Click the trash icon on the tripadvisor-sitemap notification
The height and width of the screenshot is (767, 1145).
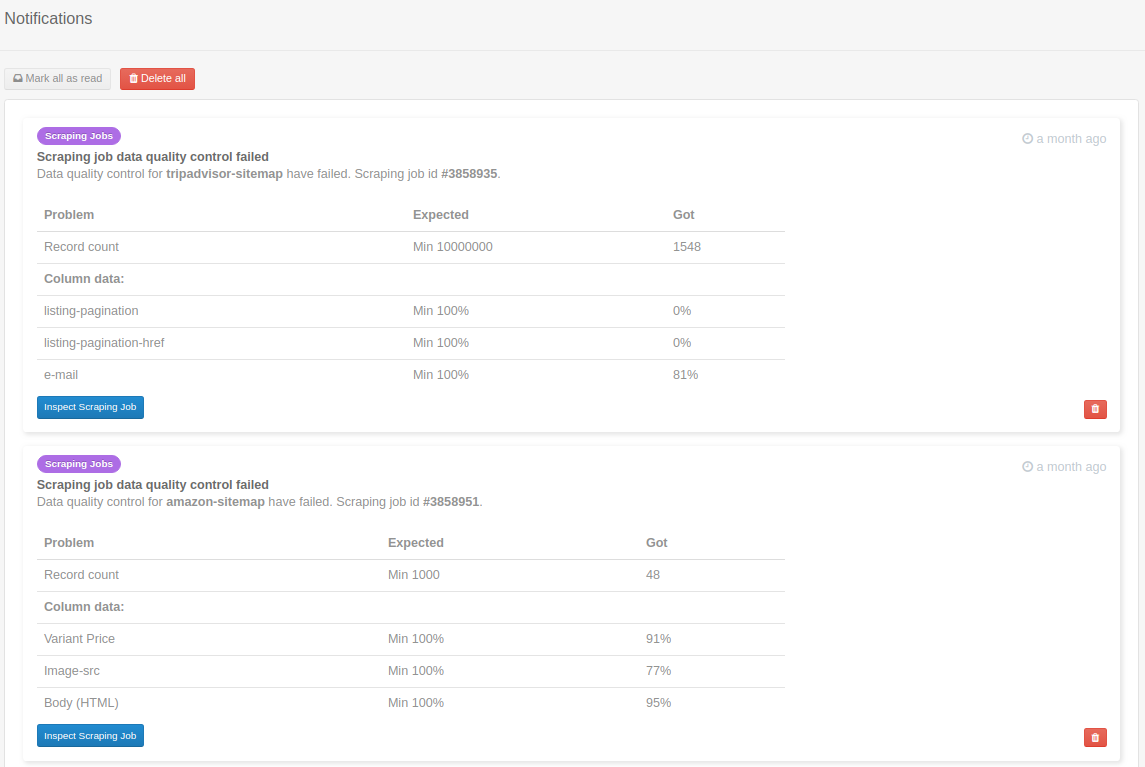click(1095, 409)
